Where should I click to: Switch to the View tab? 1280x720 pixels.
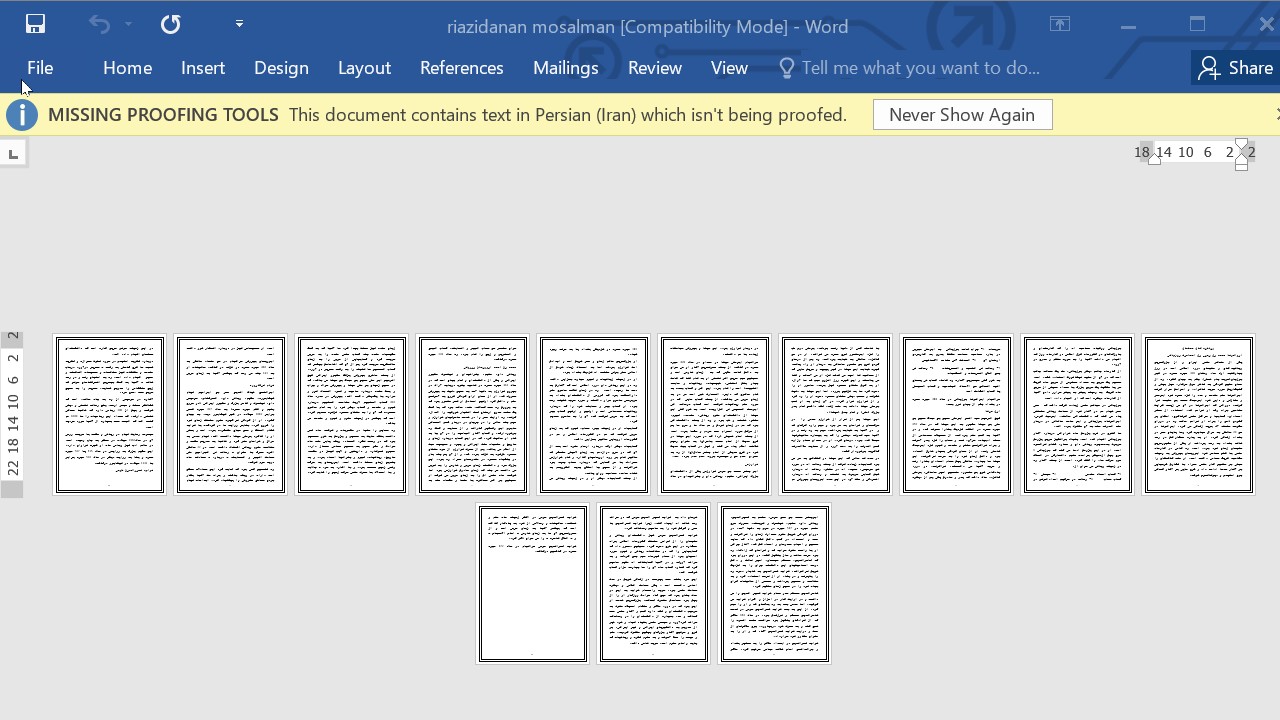click(x=729, y=68)
